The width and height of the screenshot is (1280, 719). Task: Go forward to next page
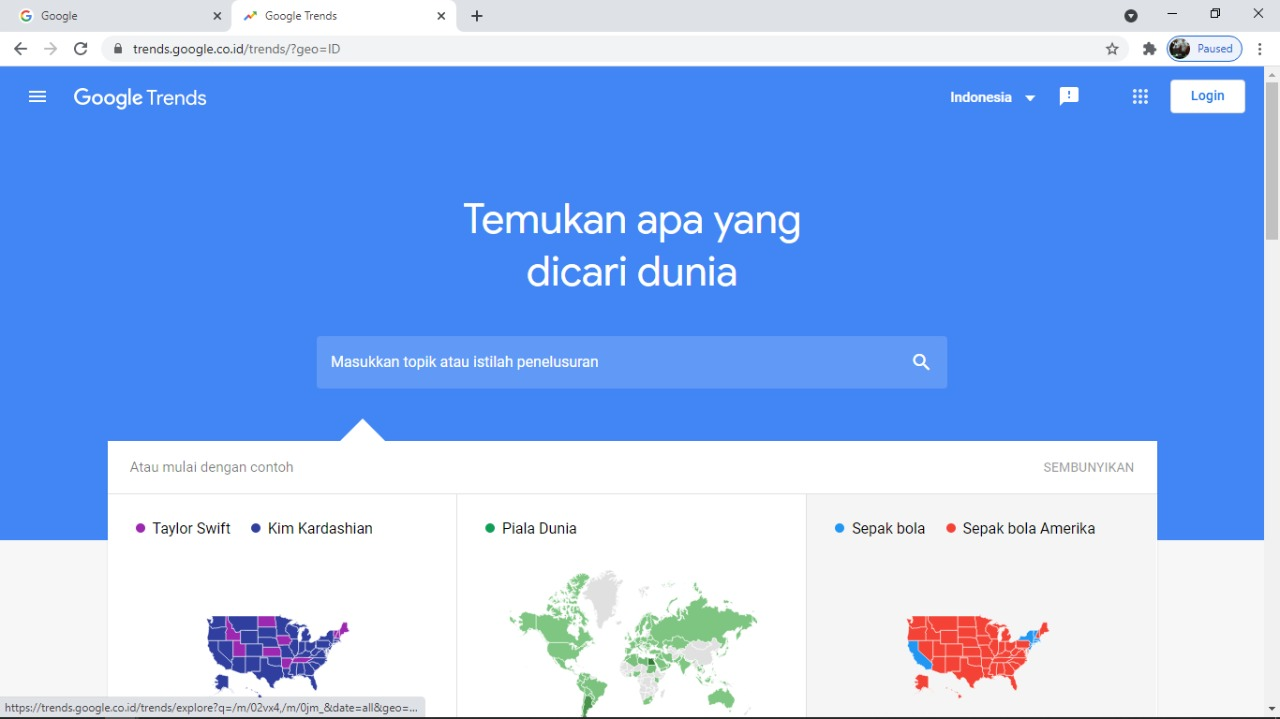coord(50,48)
